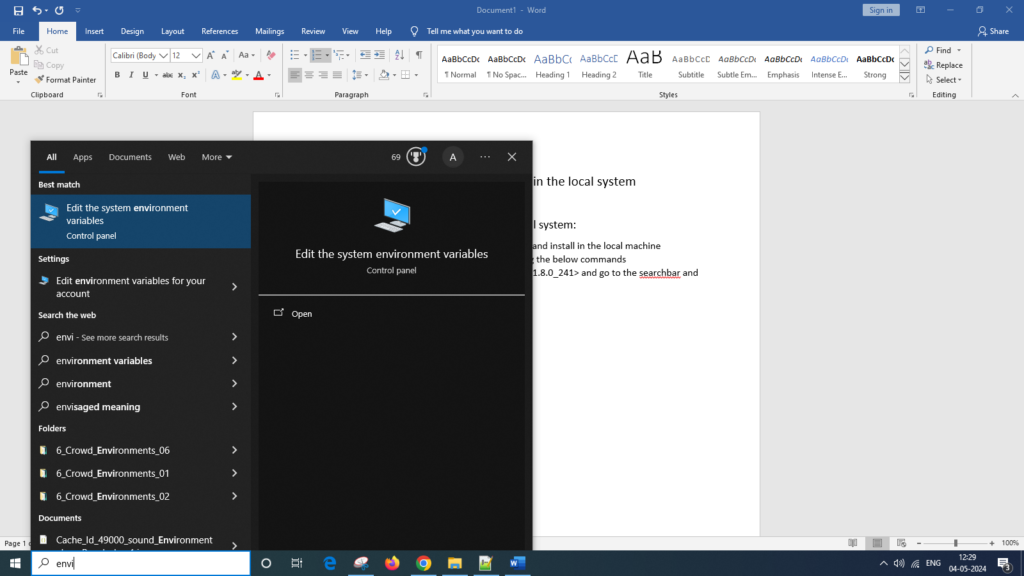Screen dimensions: 1024x576
Task: Center align text
Action: point(309,75)
